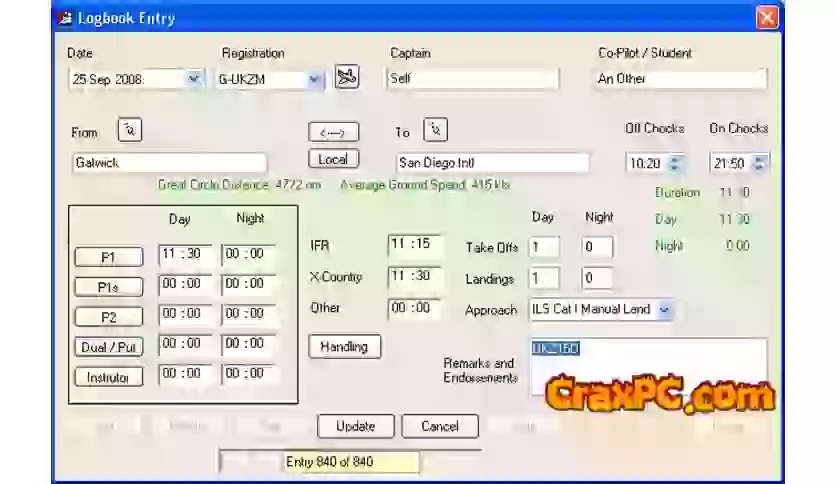This screenshot has height=484, width=836.
Task: Click the Off Chocks 10:20 time field
Action: [x=648, y=163]
